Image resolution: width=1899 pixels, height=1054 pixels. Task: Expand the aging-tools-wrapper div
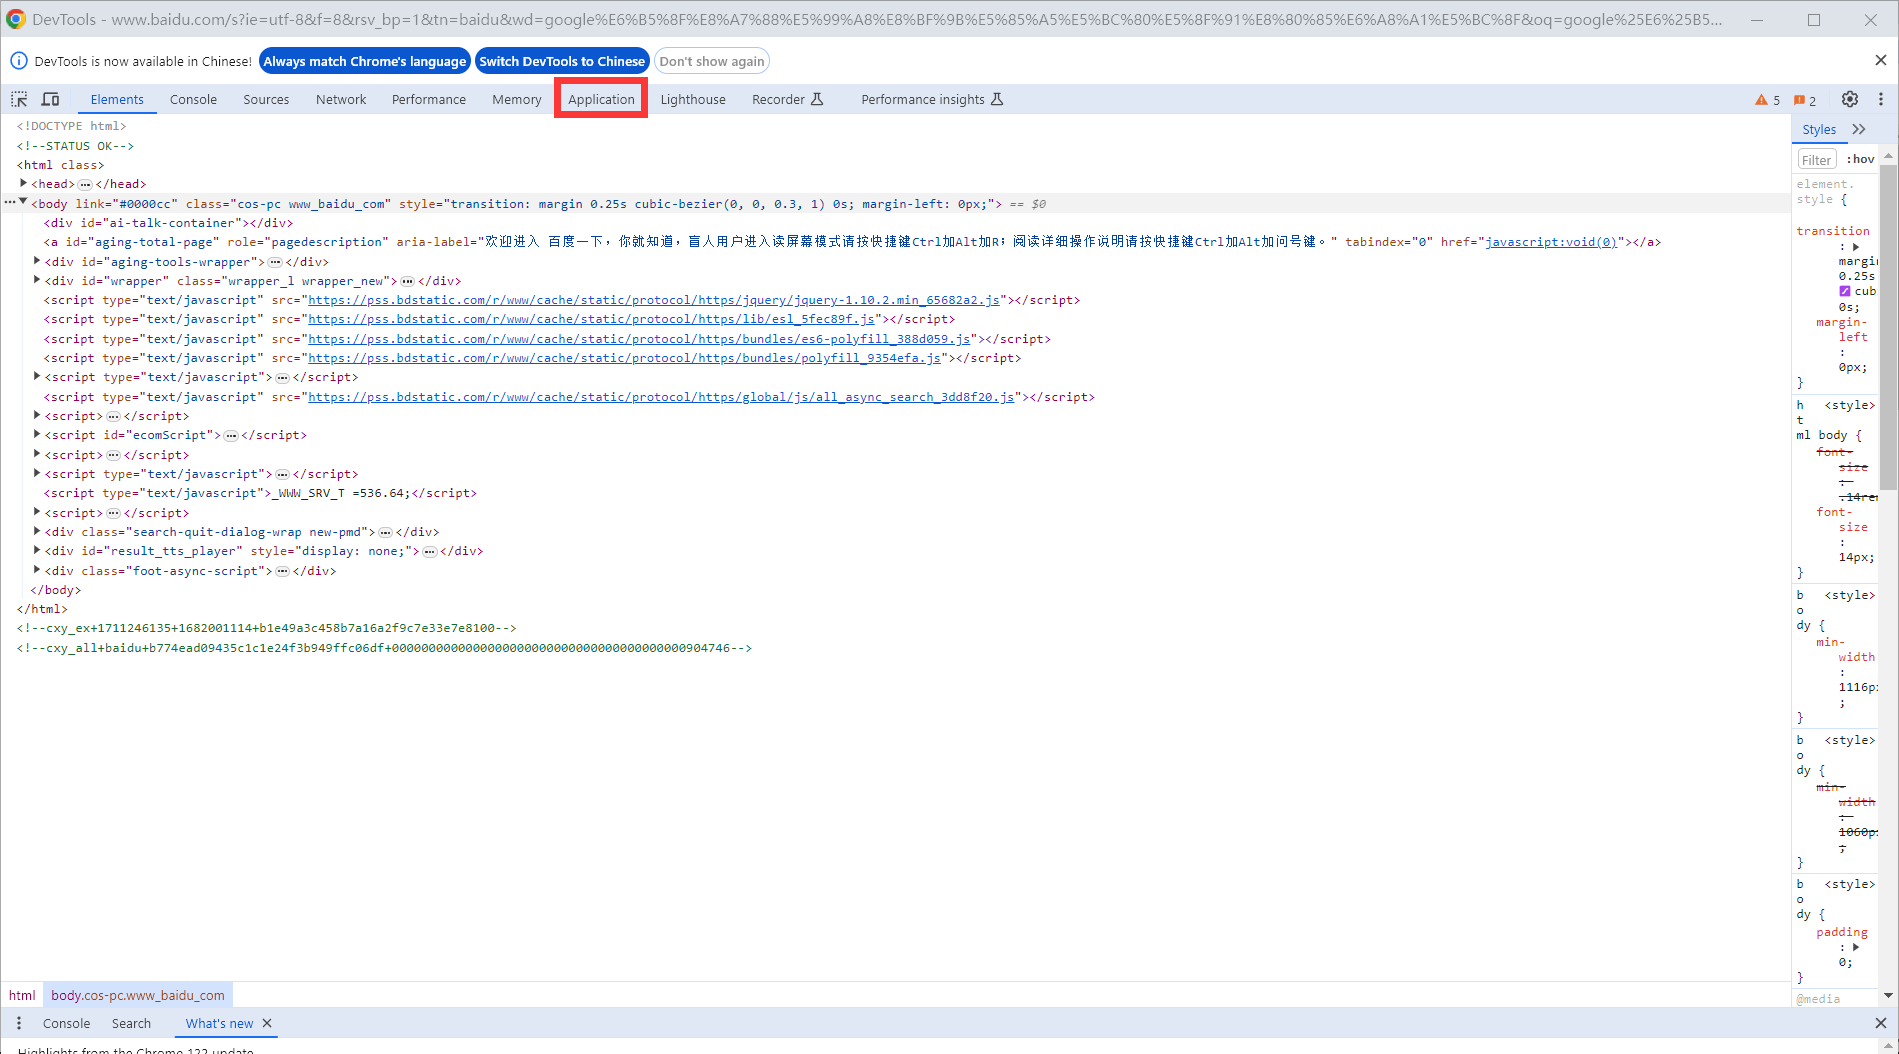coord(38,261)
